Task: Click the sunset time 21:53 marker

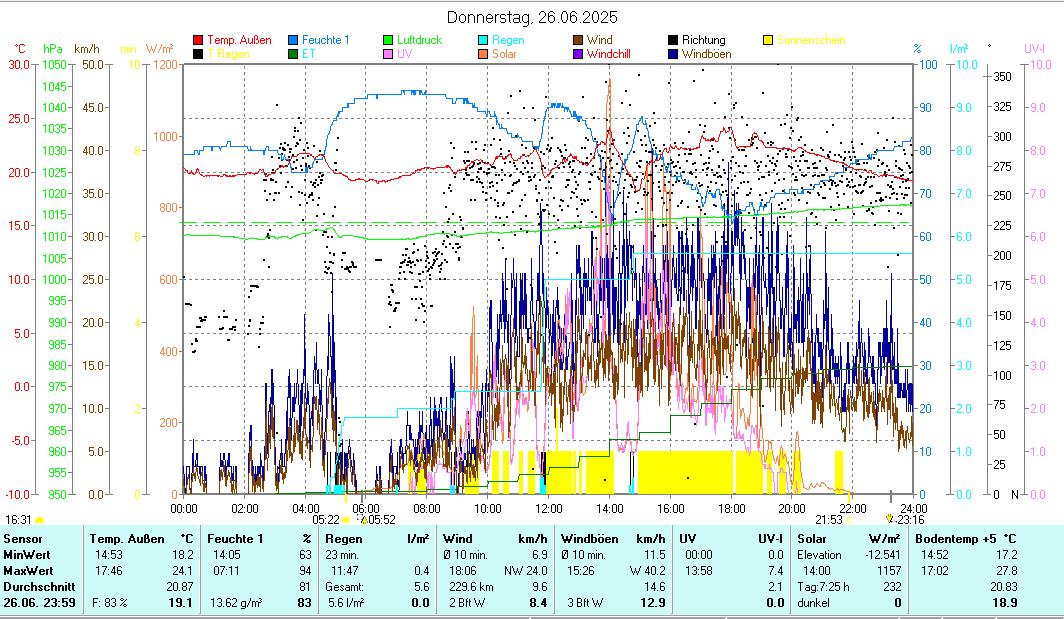Action: click(829, 520)
